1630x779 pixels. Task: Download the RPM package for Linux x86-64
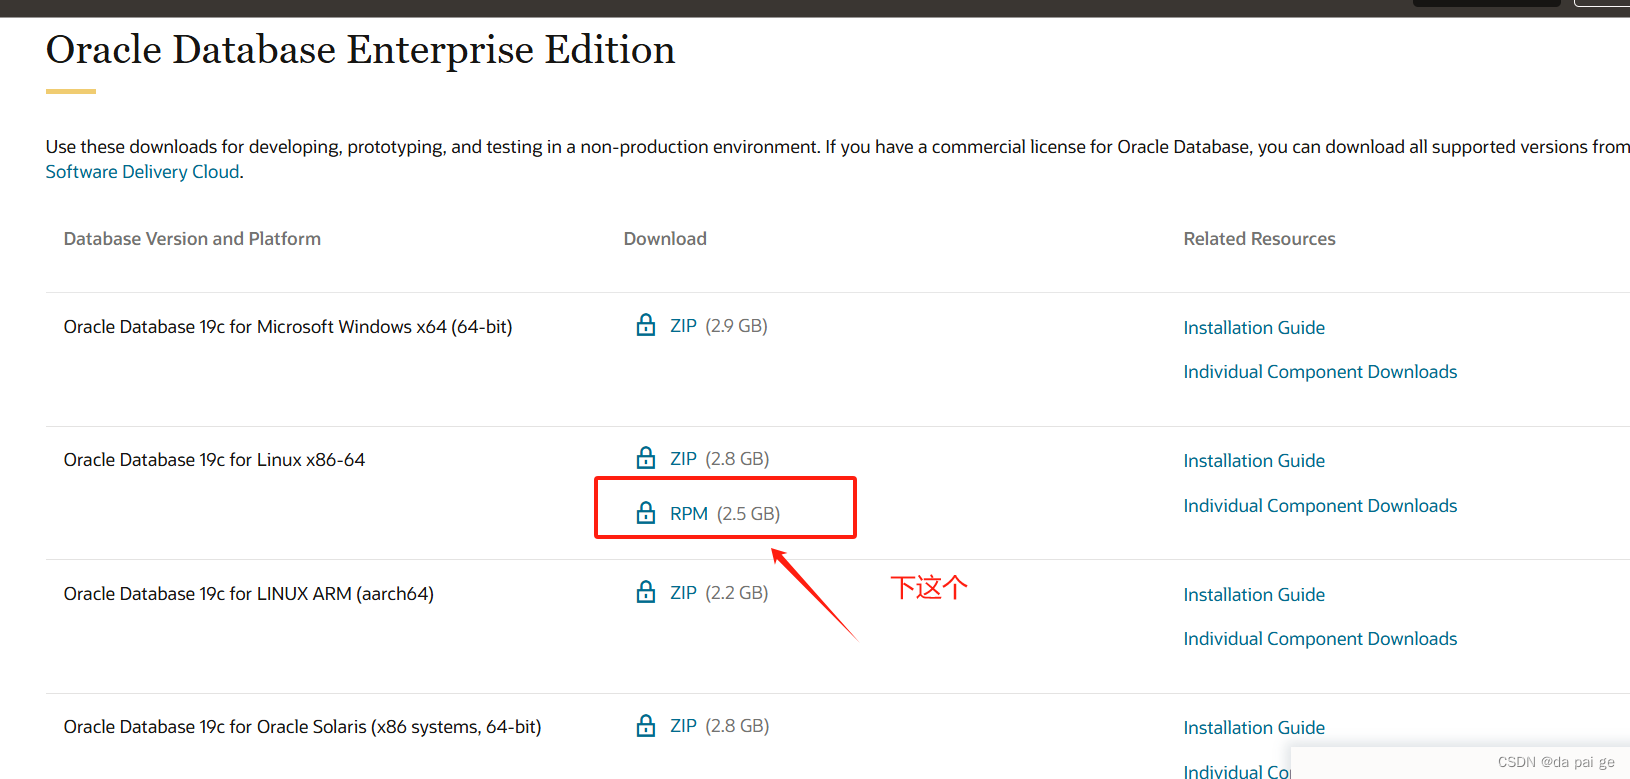689,514
